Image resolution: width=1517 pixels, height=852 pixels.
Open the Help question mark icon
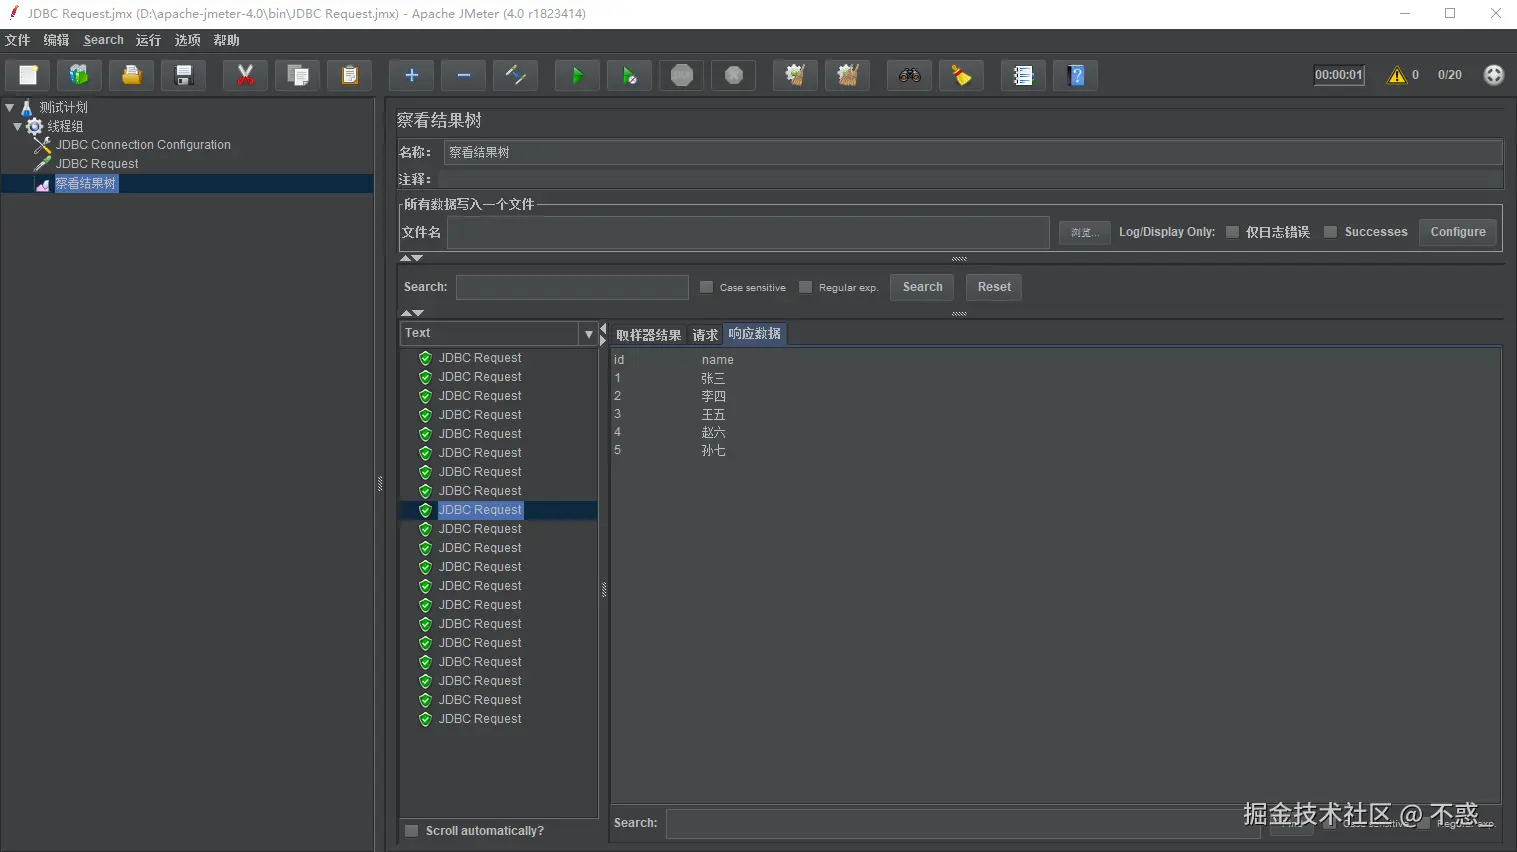1075,76
